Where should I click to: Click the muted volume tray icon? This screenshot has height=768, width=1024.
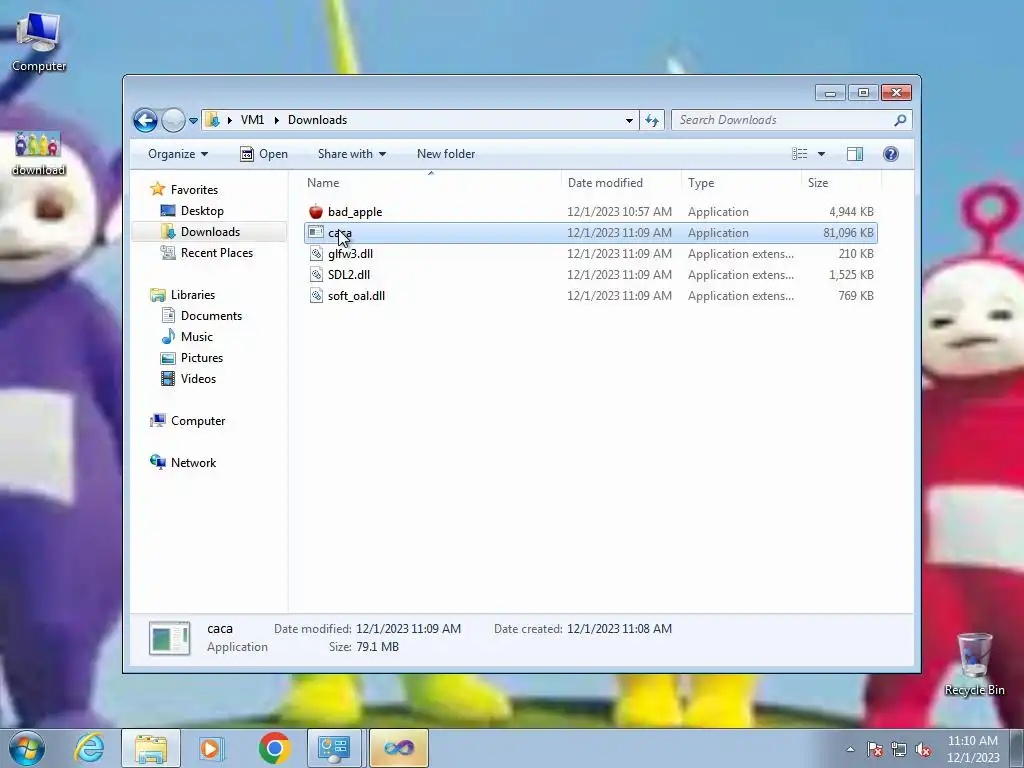[923, 750]
